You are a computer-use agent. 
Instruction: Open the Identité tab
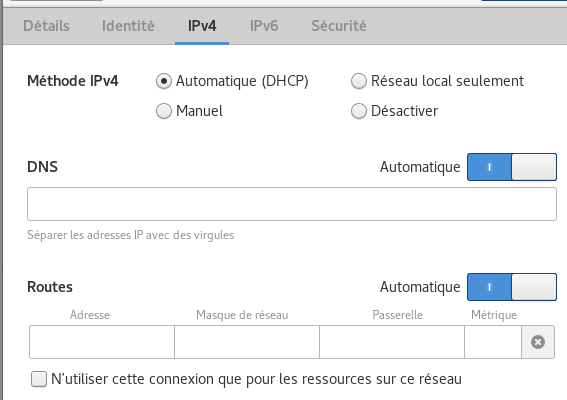[128, 26]
